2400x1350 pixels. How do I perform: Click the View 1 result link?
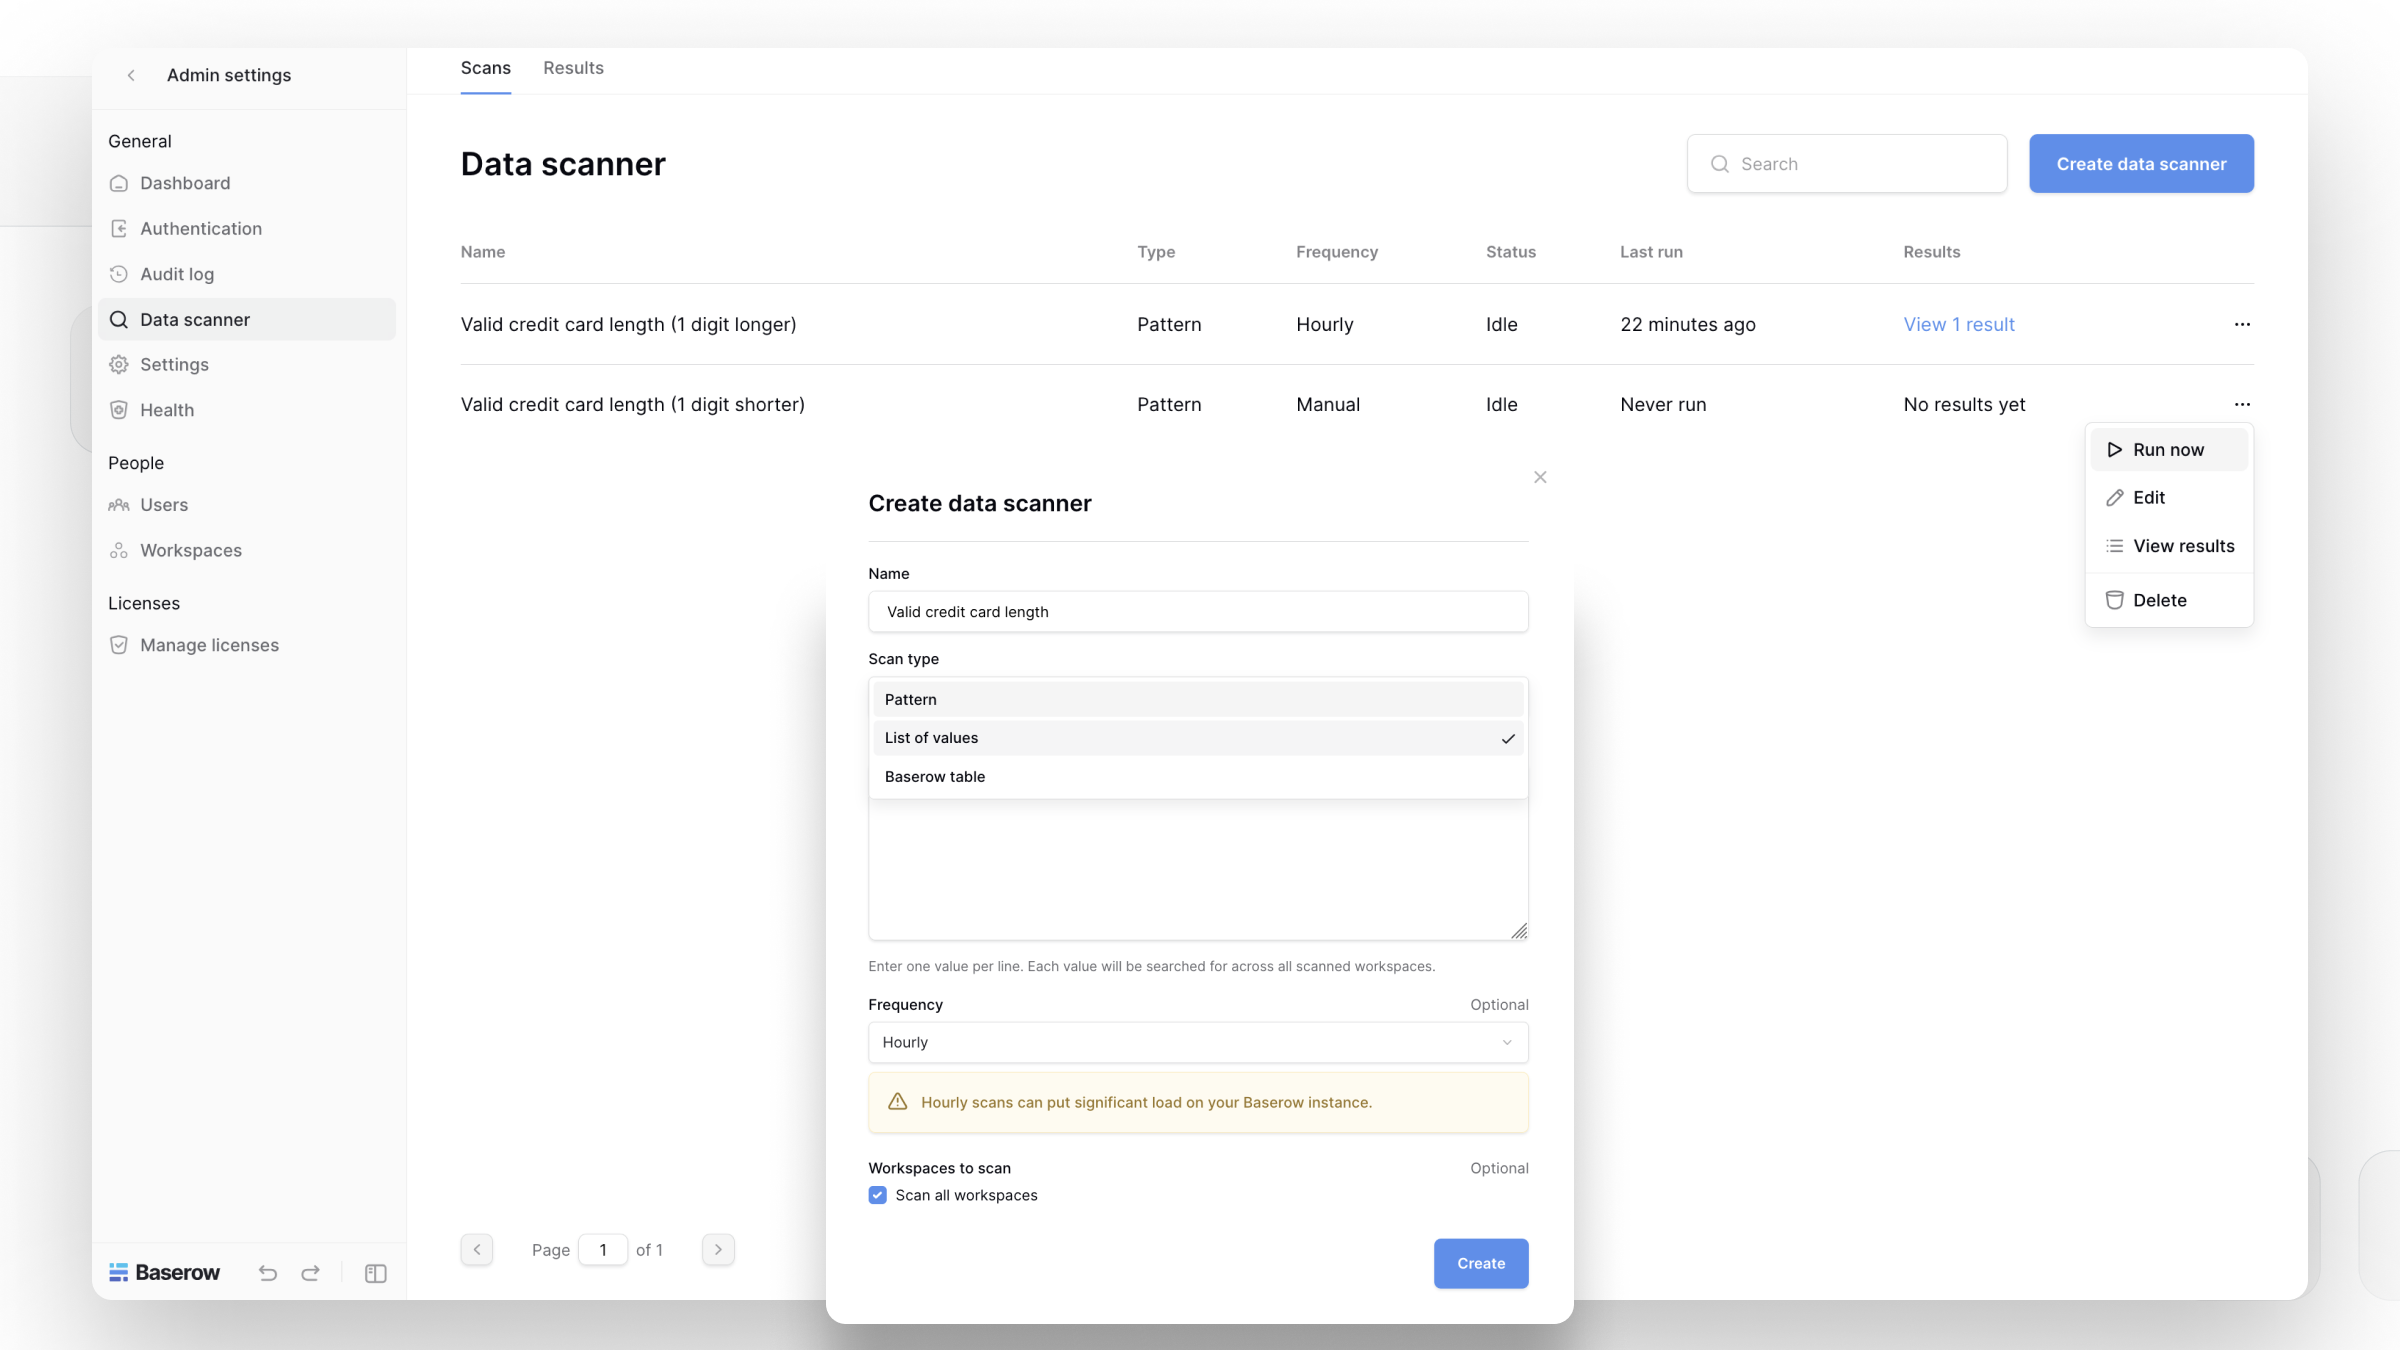coord(1958,324)
